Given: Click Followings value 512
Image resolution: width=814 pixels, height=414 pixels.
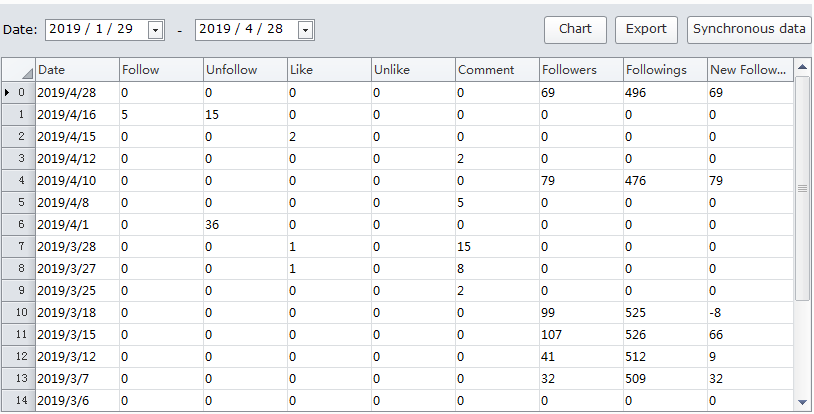Looking at the screenshot, I should pyautogui.click(x=666, y=356).
